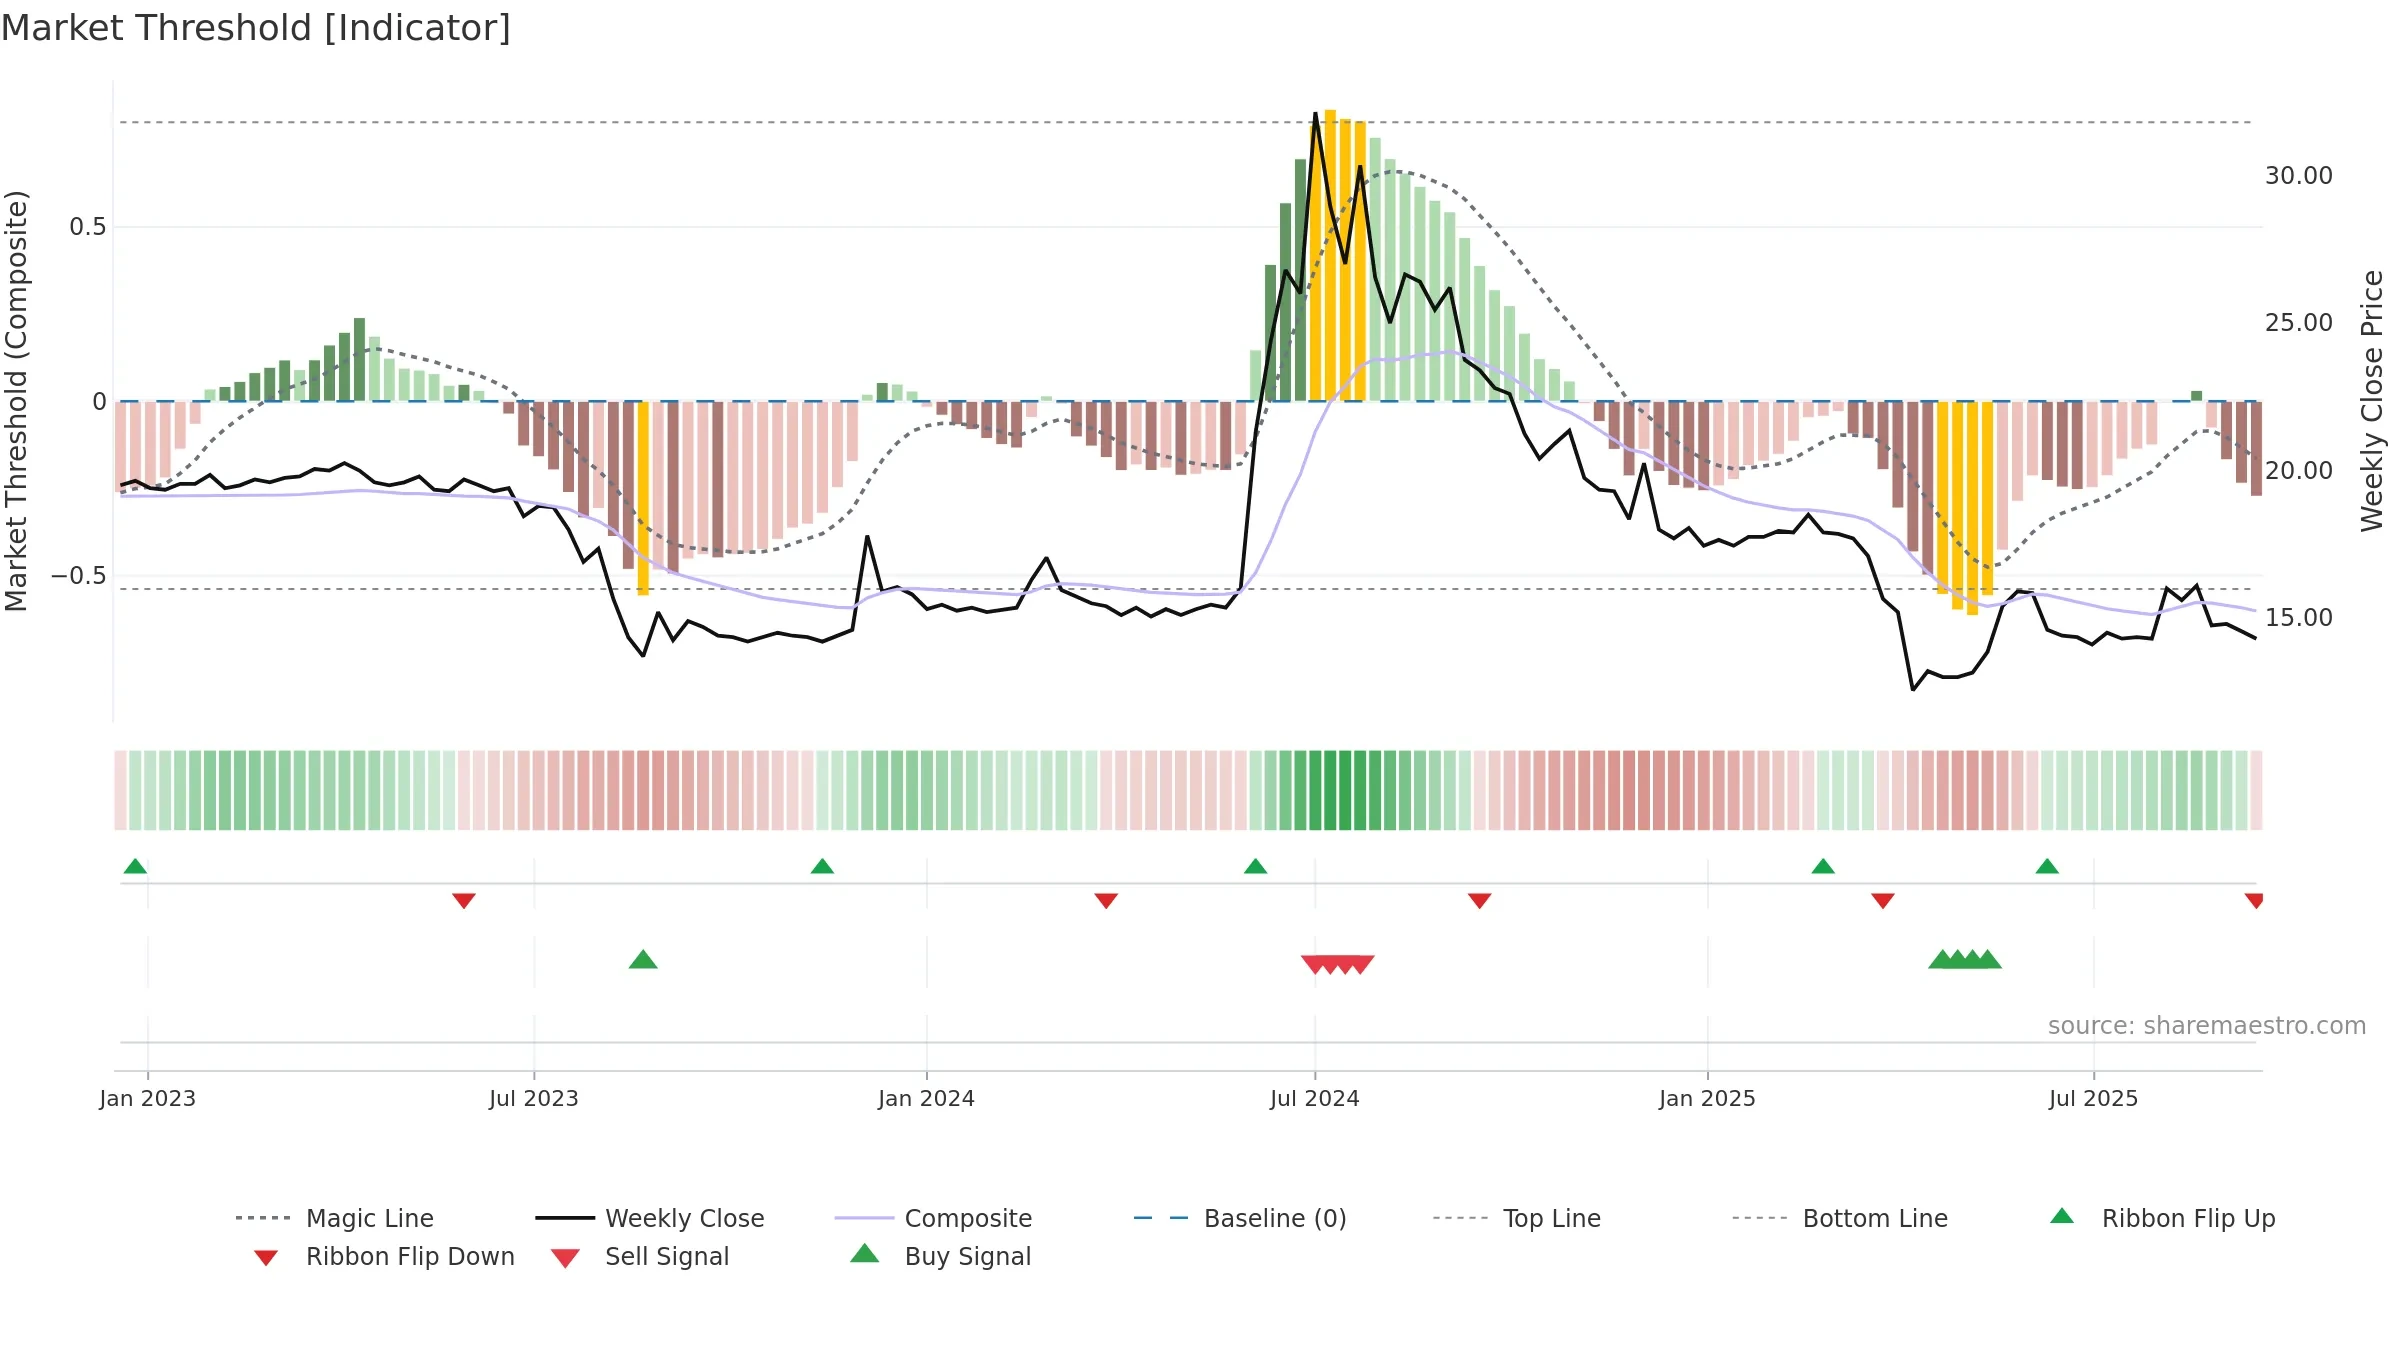Click the ribbon flip down marker near Mar 2024
The image size is (2400, 1350).
(x=1106, y=901)
